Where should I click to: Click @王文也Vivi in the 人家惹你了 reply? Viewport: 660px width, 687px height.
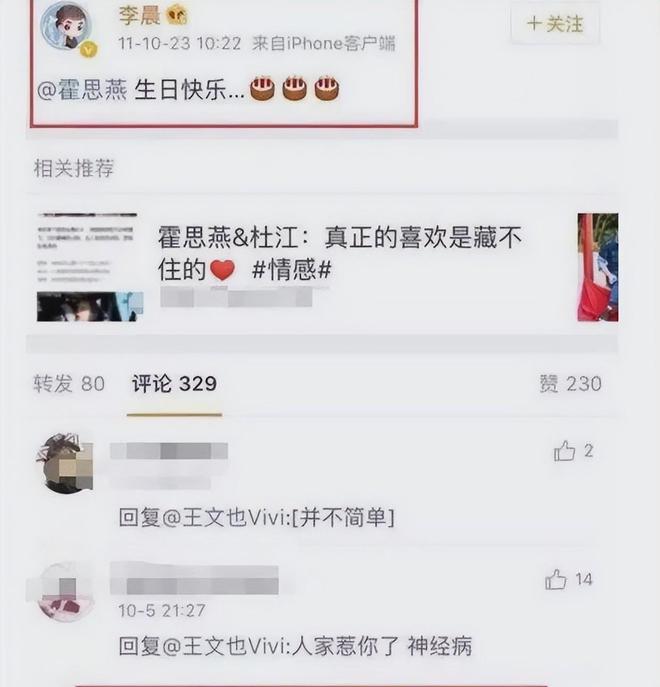coord(224,646)
